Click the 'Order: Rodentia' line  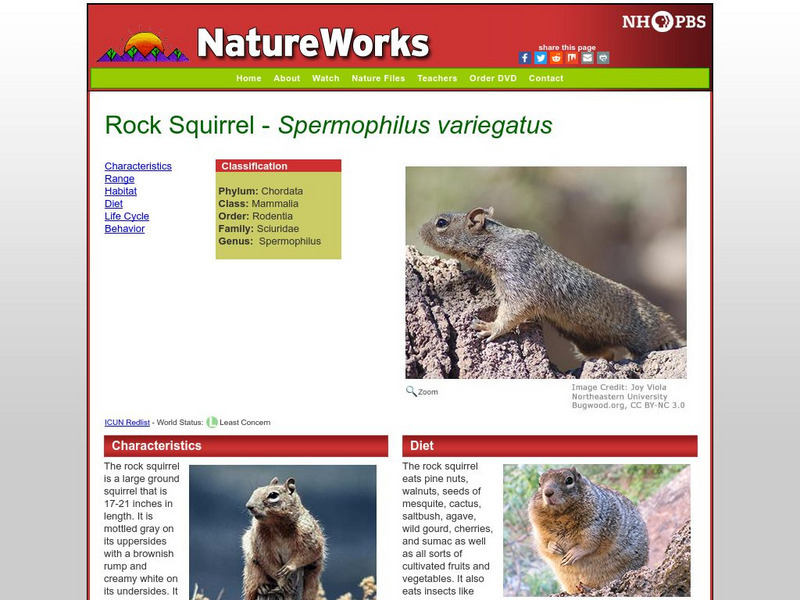click(256, 216)
